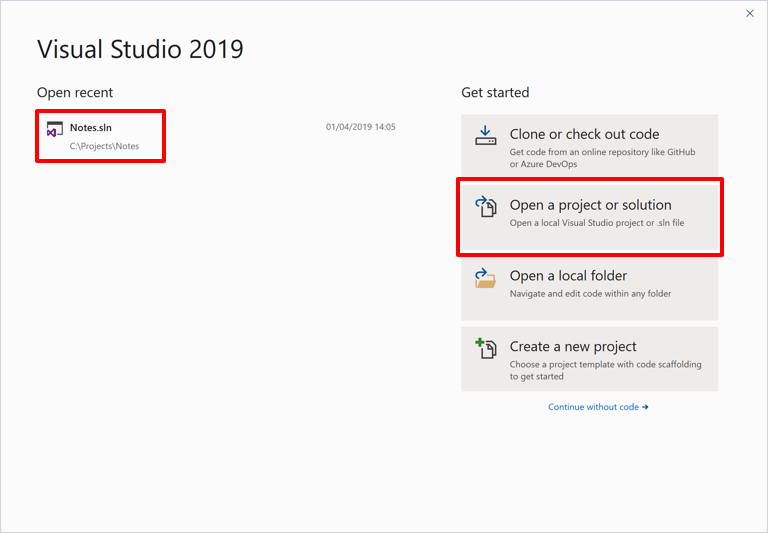Click the C:\Projects\Notes path of recent item

click(104, 146)
